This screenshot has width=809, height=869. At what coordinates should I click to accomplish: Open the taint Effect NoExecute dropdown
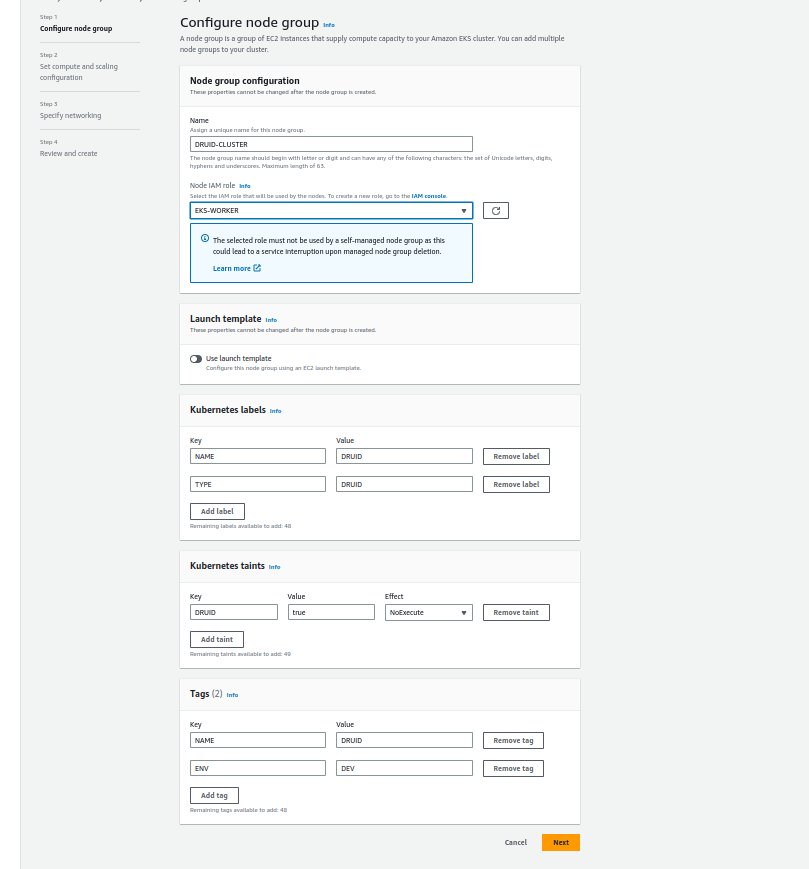pyautogui.click(x=428, y=612)
